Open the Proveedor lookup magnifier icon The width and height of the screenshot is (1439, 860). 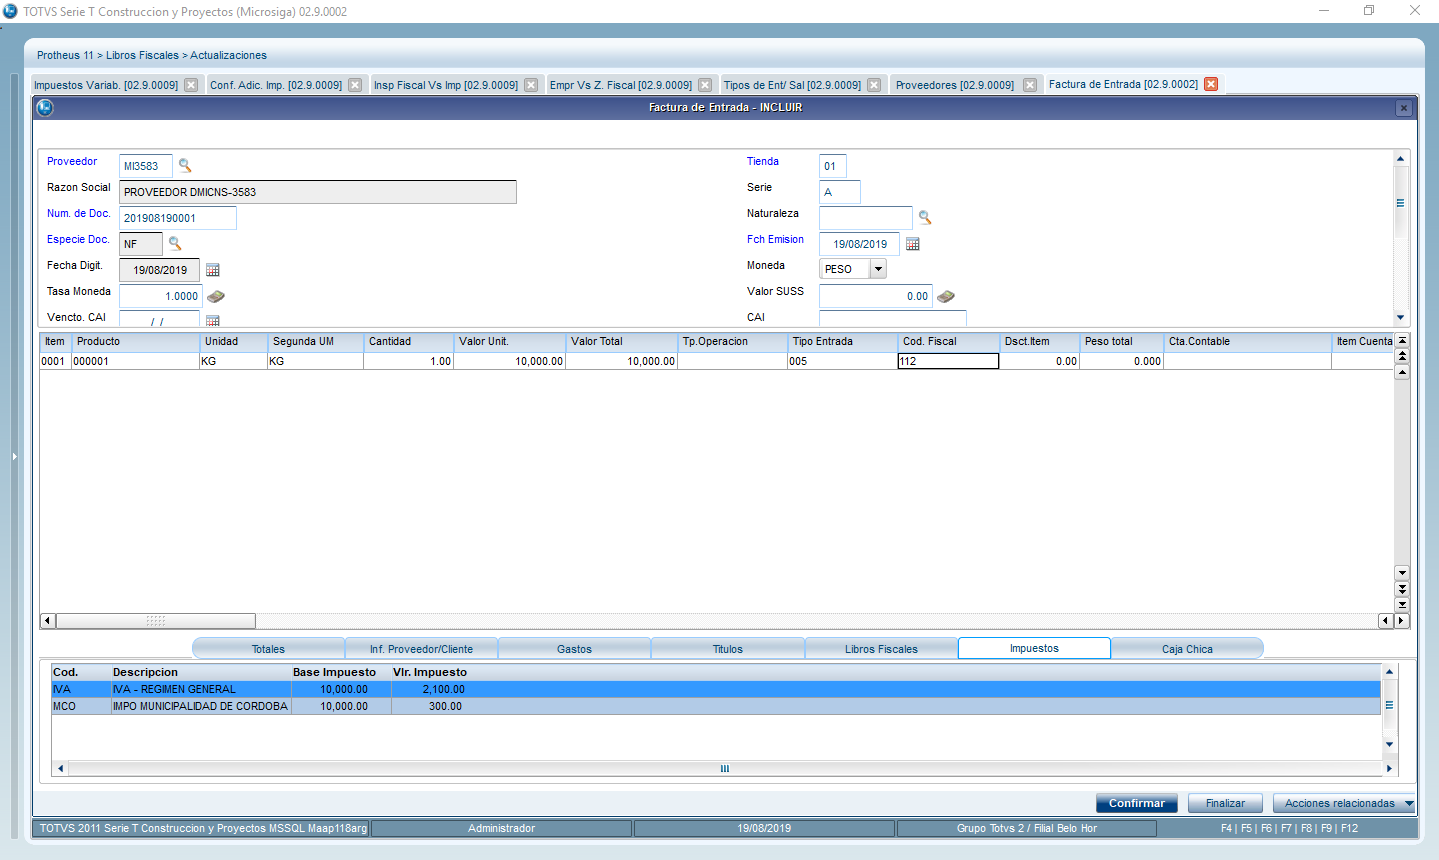click(185, 166)
